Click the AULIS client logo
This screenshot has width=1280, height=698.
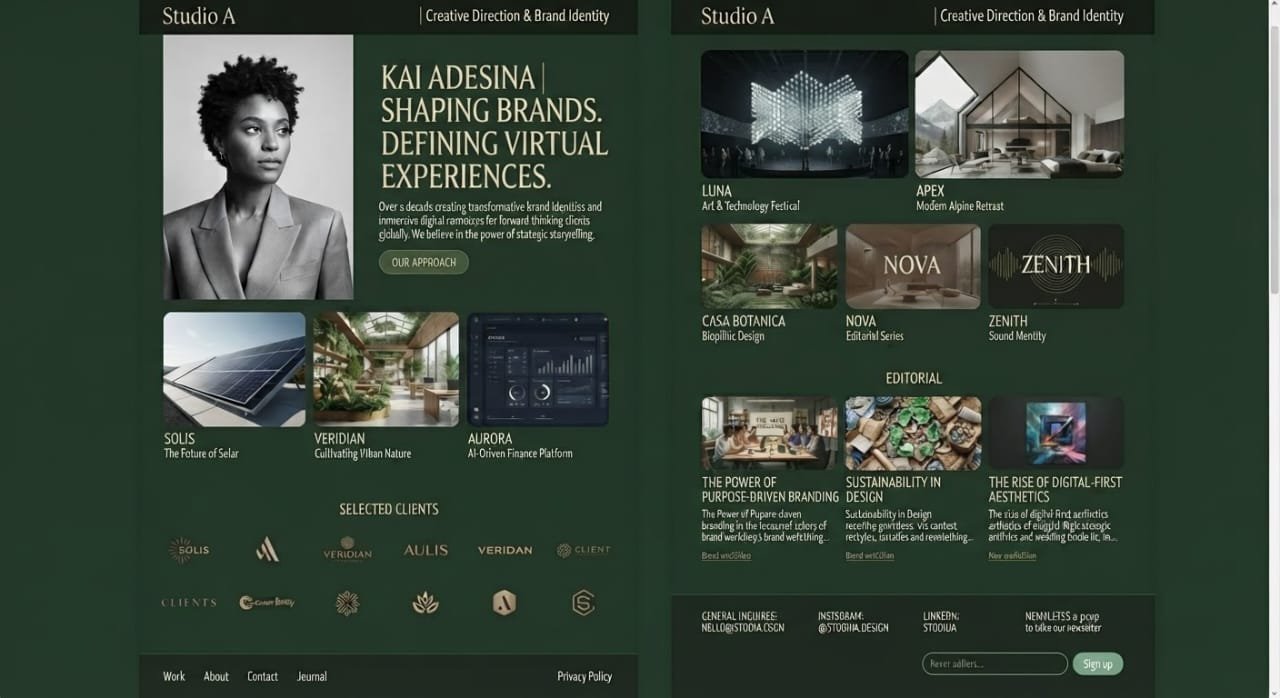pyautogui.click(x=426, y=550)
